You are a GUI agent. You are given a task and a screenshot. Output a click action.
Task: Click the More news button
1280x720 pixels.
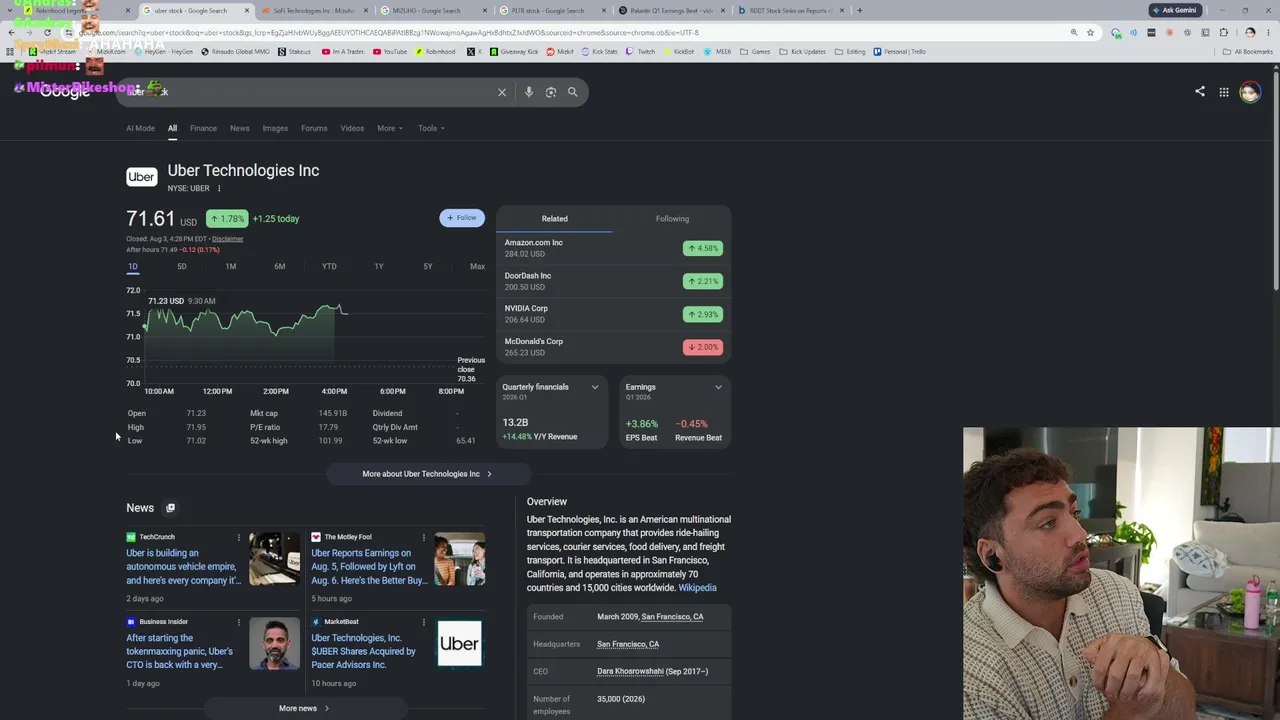tap(304, 708)
